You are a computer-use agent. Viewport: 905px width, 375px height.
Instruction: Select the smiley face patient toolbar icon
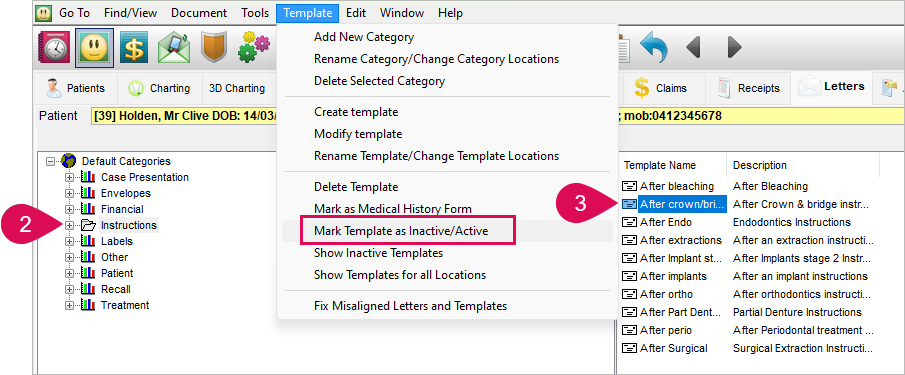pyautogui.click(x=94, y=47)
